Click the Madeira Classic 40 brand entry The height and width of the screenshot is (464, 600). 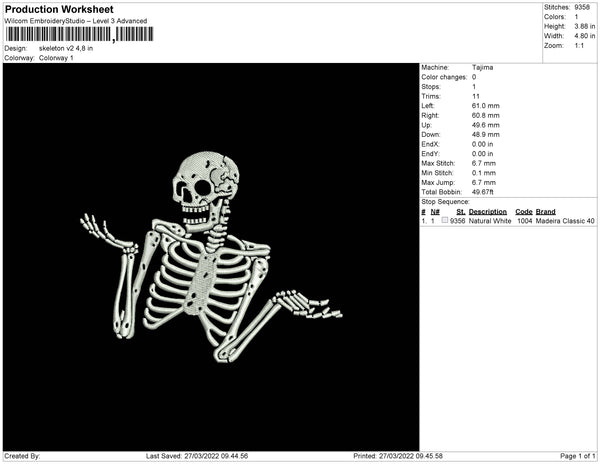pyautogui.click(x=565, y=221)
